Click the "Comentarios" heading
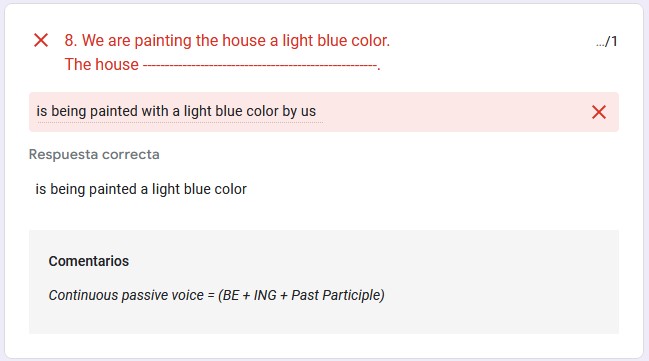Viewport: 649px width, 361px height. 89,261
